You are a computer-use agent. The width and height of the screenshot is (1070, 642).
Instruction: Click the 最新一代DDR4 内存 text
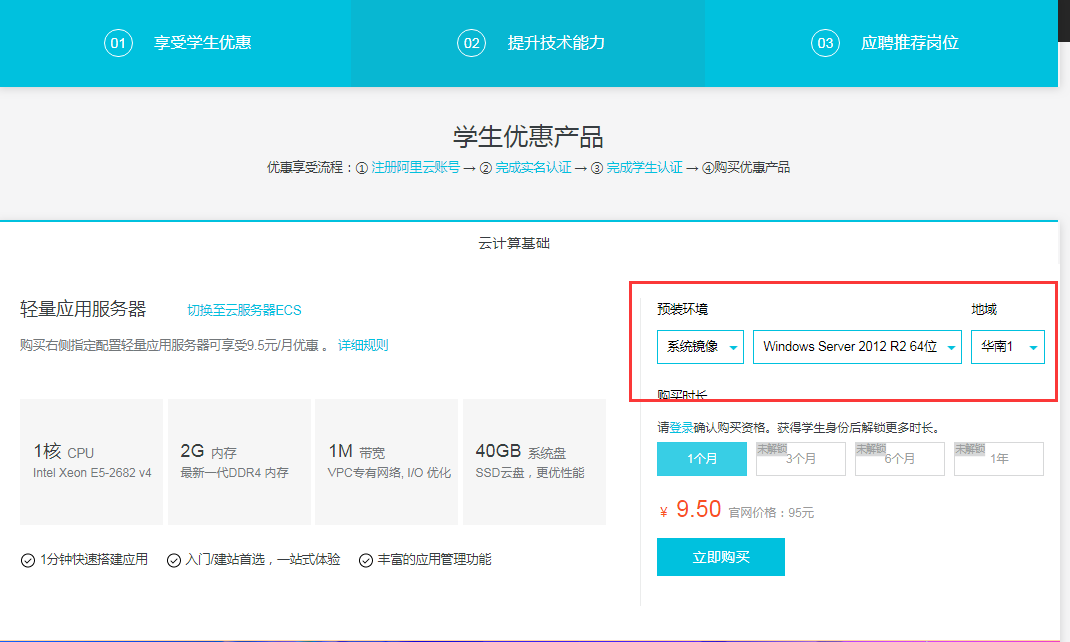234,473
